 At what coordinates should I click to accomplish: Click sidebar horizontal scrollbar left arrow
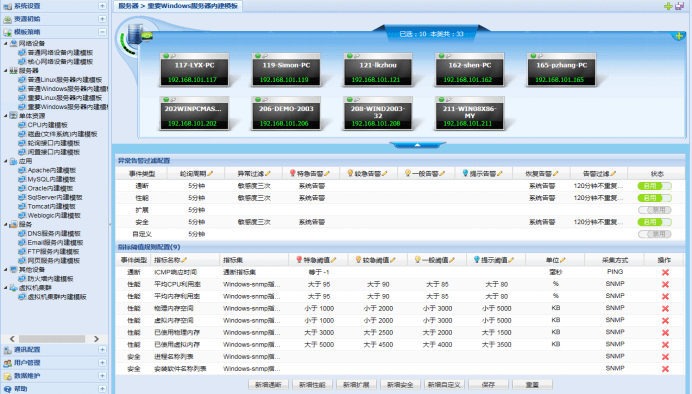[x=12, y=339]
